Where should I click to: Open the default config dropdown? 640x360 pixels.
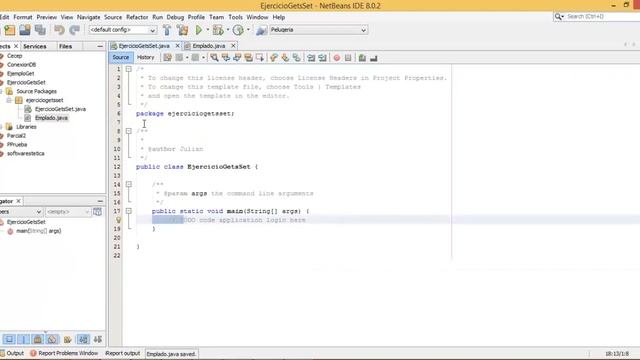coord(123,30)
